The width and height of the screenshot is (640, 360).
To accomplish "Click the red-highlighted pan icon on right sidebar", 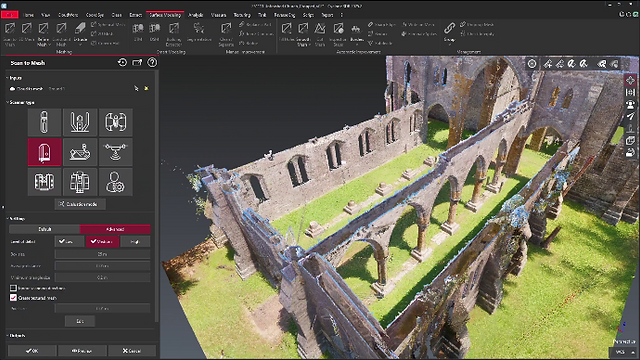I will click(630, 80).
